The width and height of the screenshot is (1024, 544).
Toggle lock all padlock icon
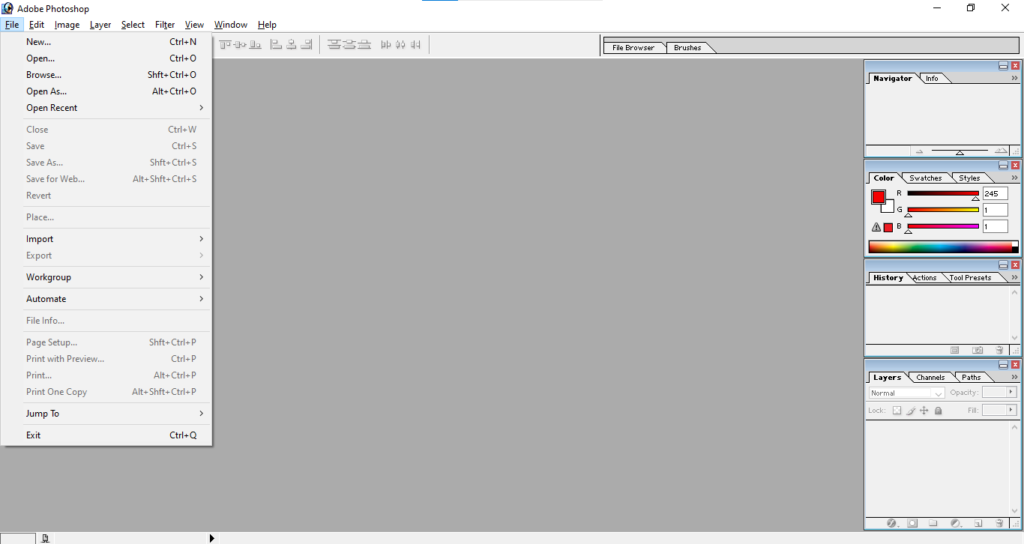(938, 411)
